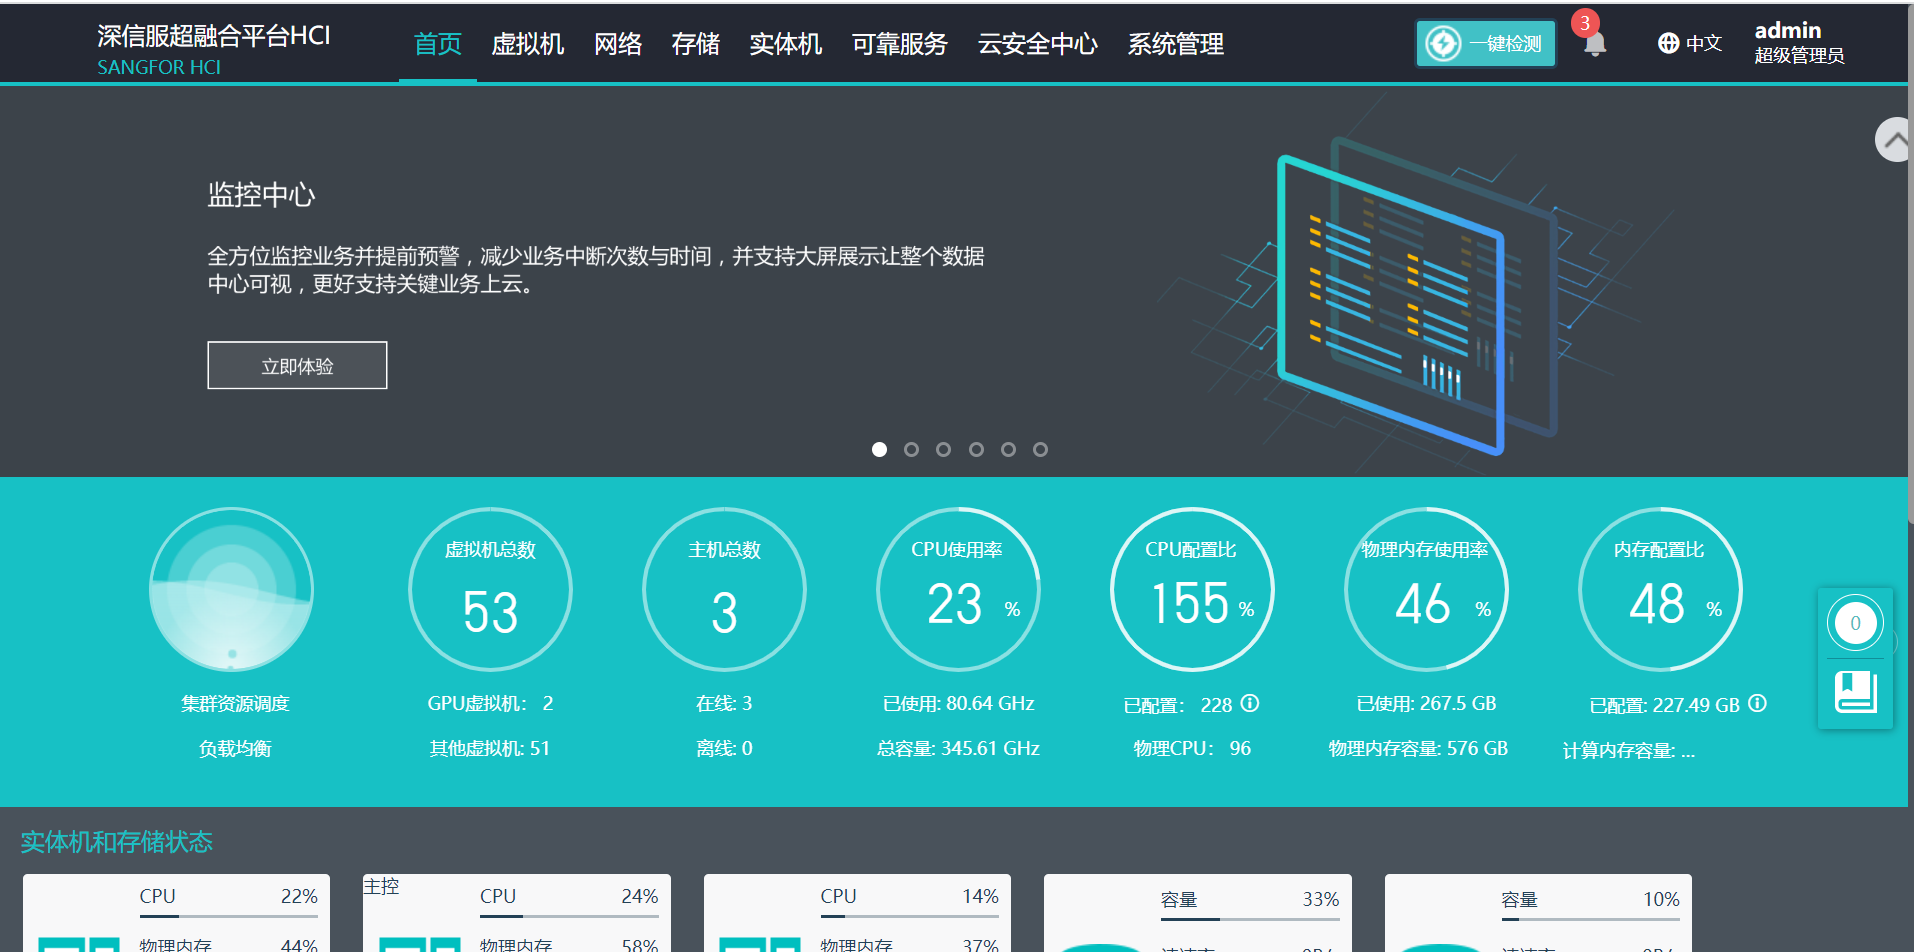
Task: Click the floating task counter circle
Action: [1855, 623]
